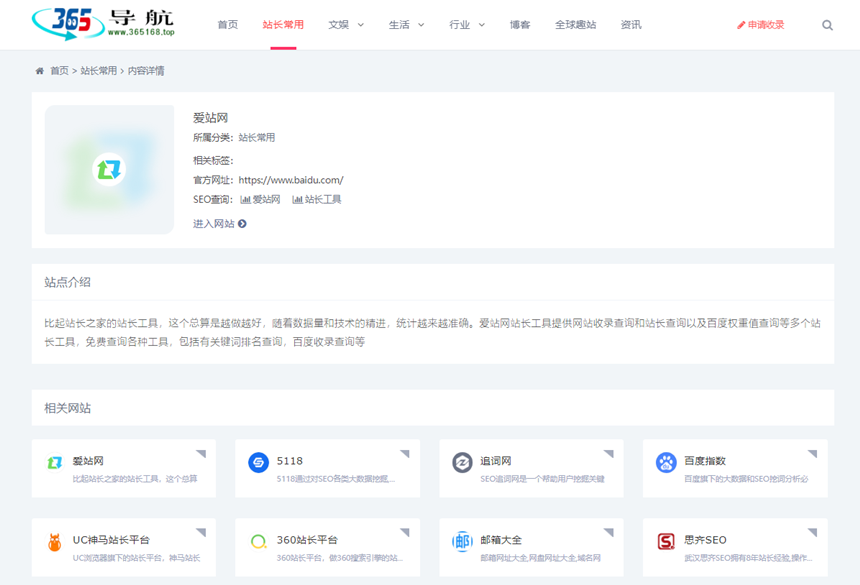Click the 追词网 card description text
860x585 pixels.
click(542, 479)
